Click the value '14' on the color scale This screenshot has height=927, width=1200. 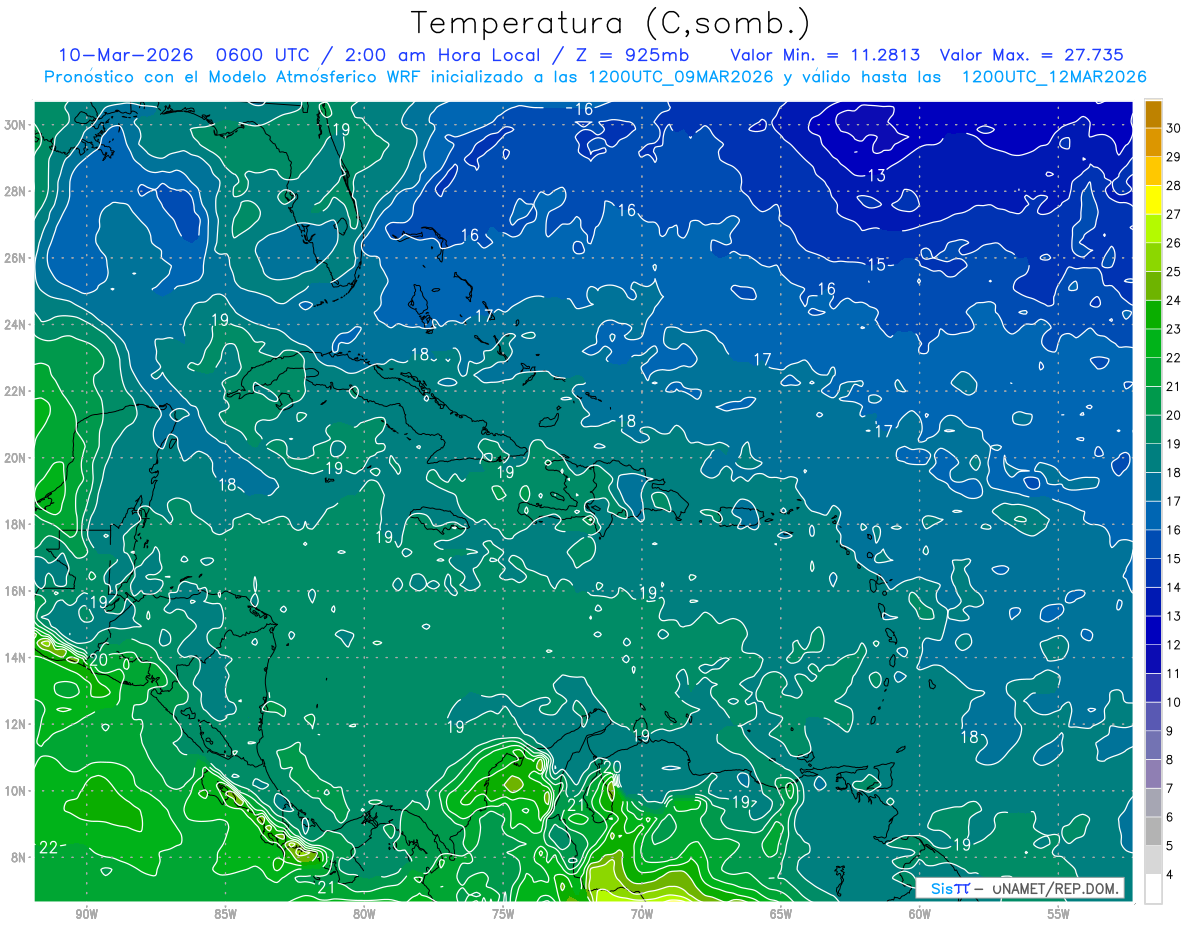pos(1174,588)
